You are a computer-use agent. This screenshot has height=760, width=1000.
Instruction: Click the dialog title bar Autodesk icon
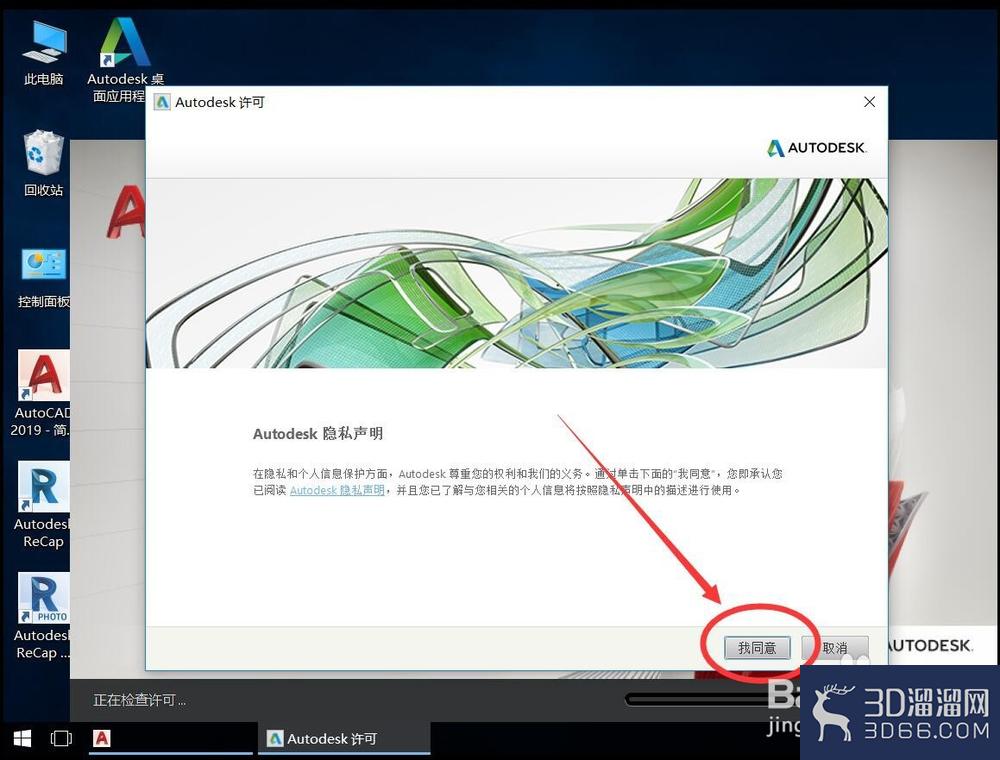163,102
